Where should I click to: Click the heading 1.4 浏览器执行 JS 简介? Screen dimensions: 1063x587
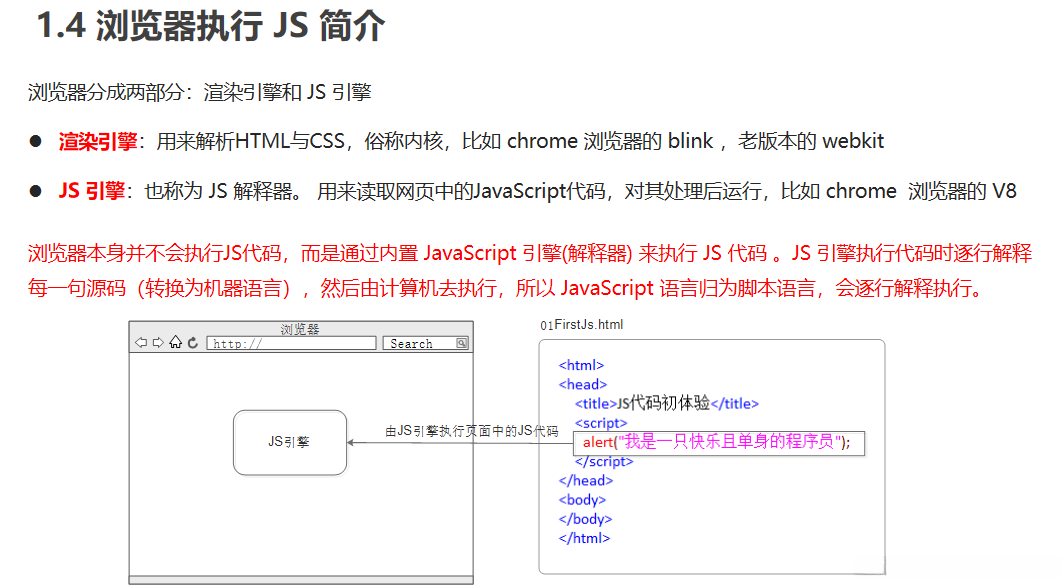coord(211,26)
